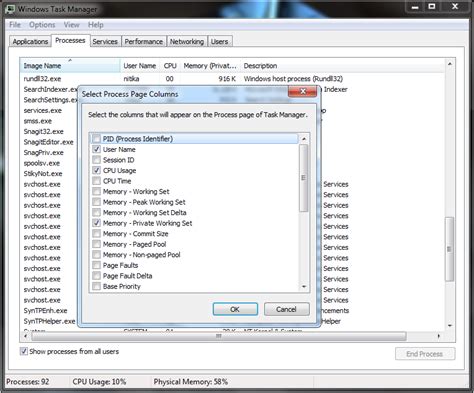Switch to the Applications tab
The width and height of the screenshot is (474, 393).
[30, 42]
